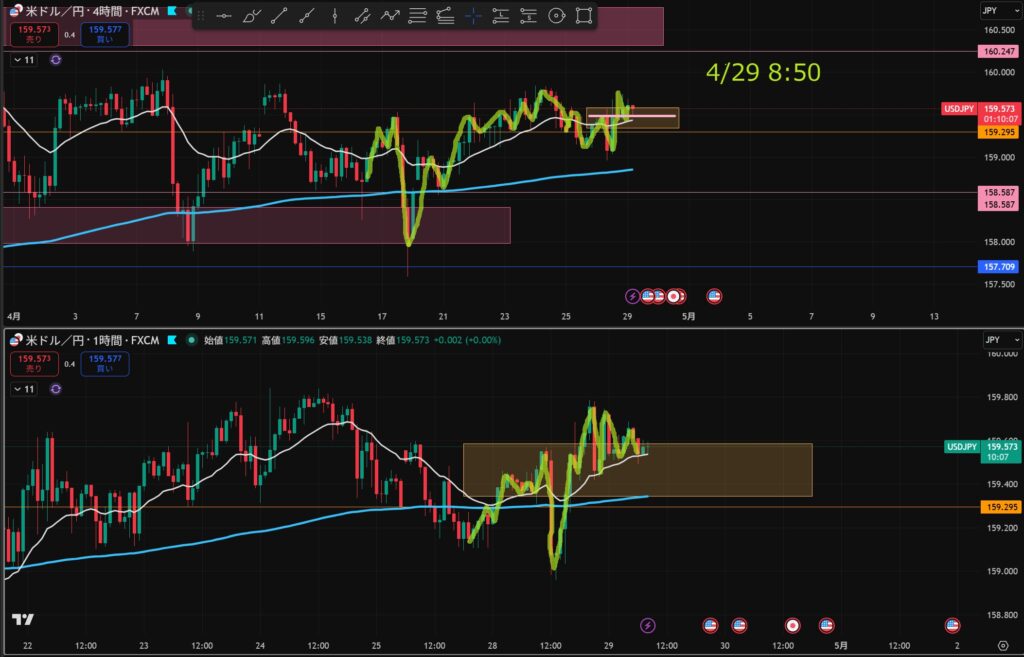Click the 米ドル/円 1時間 symbol title
The image size is (1024, 657).
pyautogui.click(x=91, y=340)
